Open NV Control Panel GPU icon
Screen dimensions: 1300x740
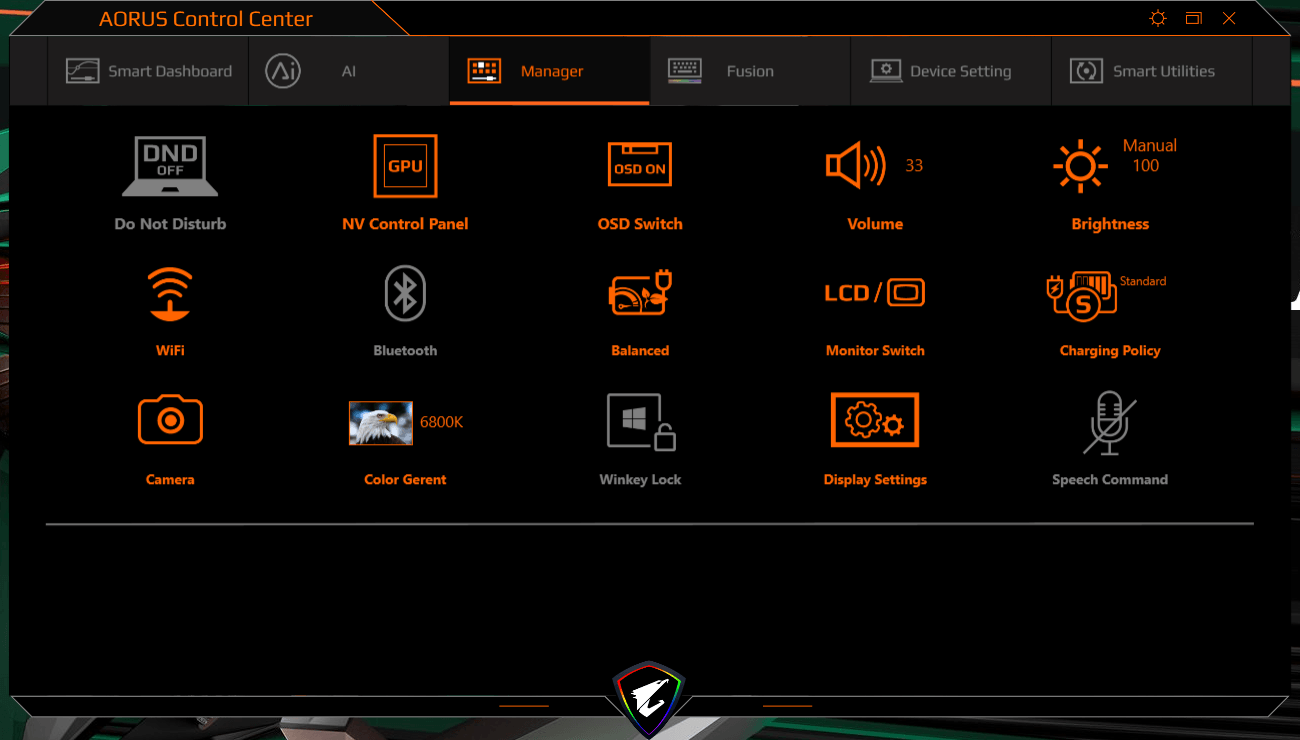click(x=405, y=166)
